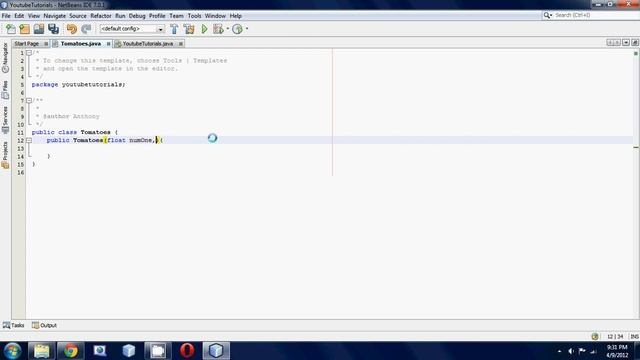Open the Output bottom panel

coord(44,325)
